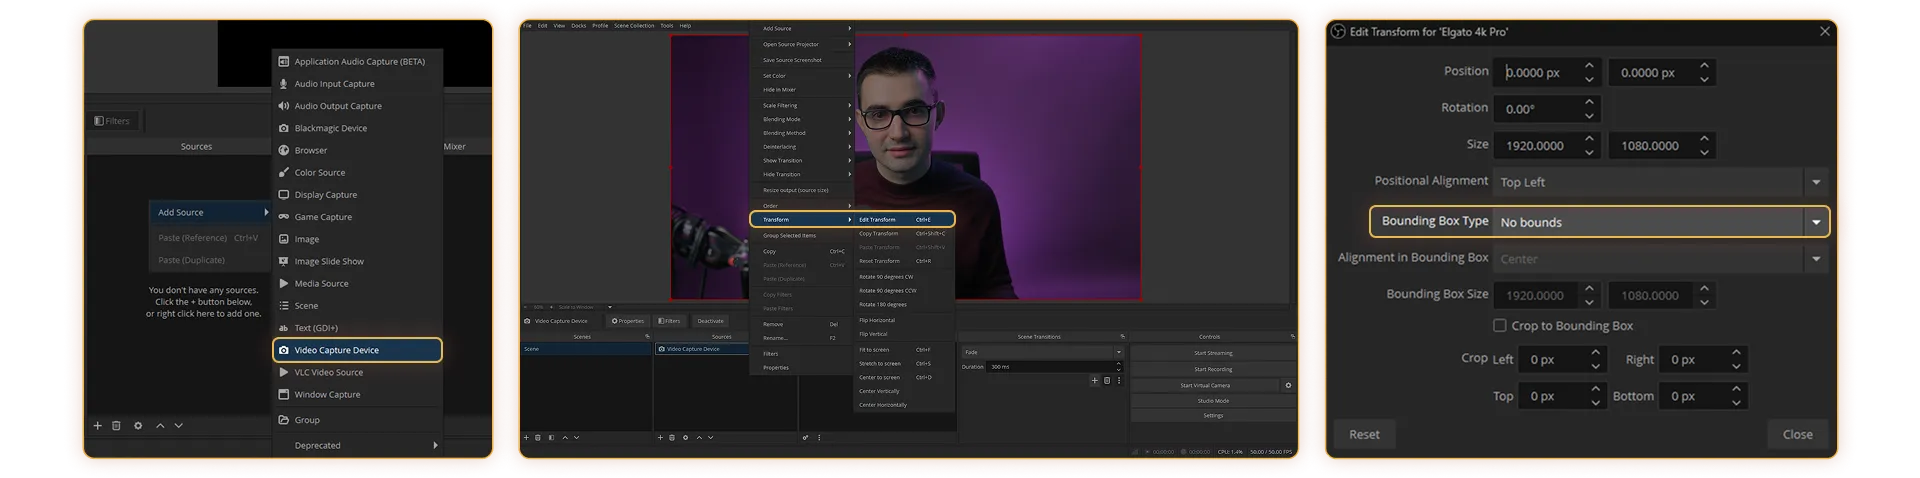Expand the Deprecated submenu arrow
This screenshot has height=478, width=1920.
pos(435,445)
